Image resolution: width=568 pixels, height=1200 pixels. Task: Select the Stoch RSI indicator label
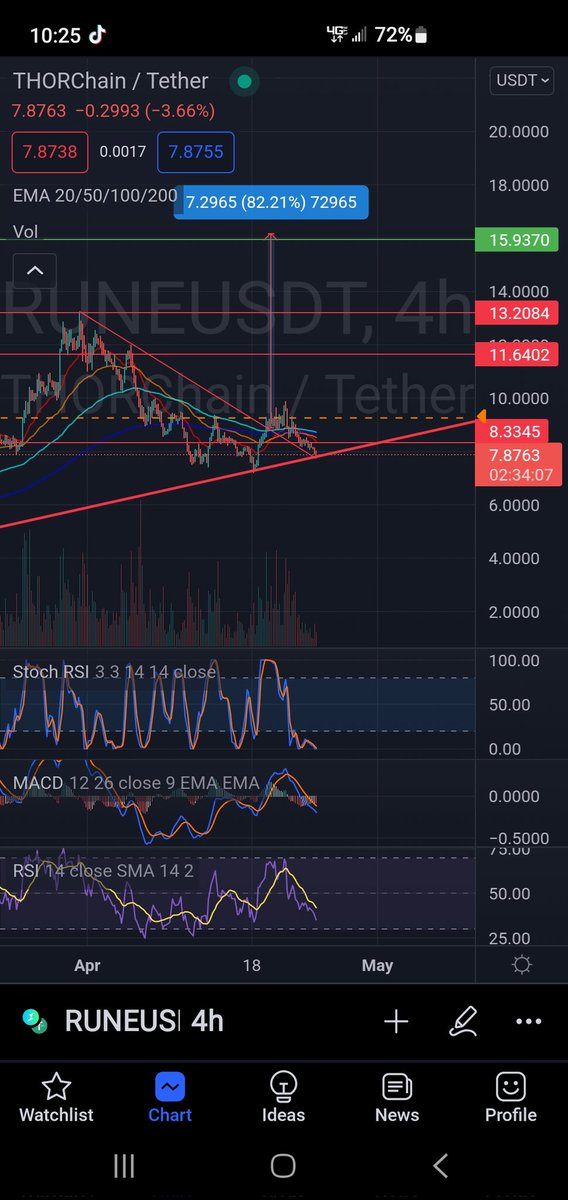114,672
